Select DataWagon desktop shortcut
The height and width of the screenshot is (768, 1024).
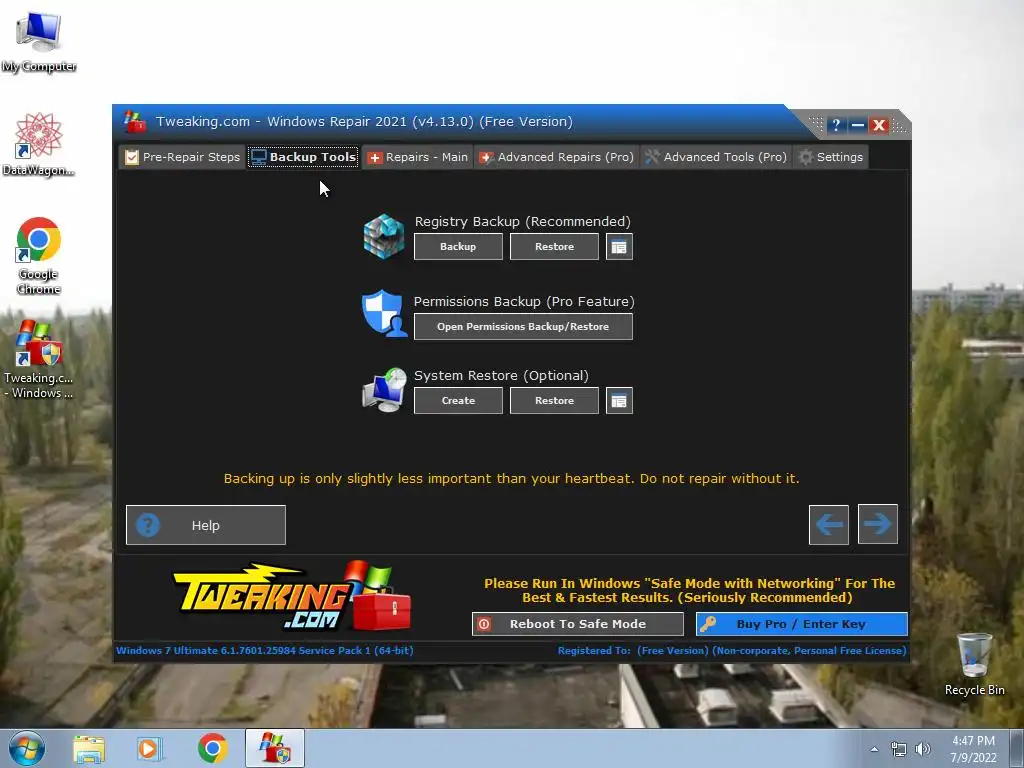(x=39, y=144)
